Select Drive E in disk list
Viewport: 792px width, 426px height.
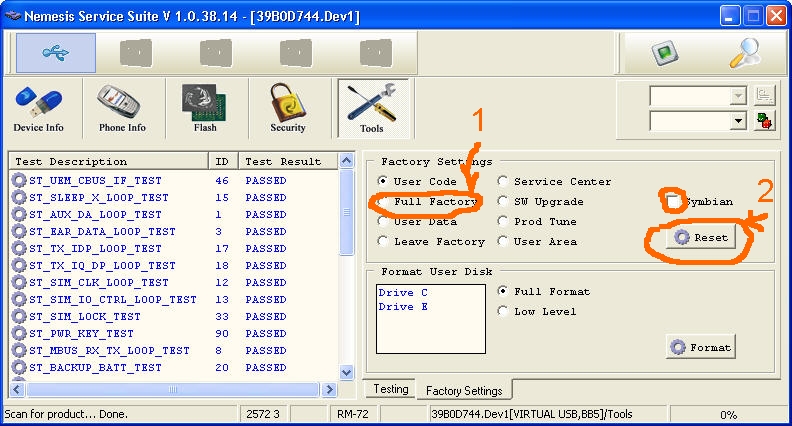[x=403, y=307]
